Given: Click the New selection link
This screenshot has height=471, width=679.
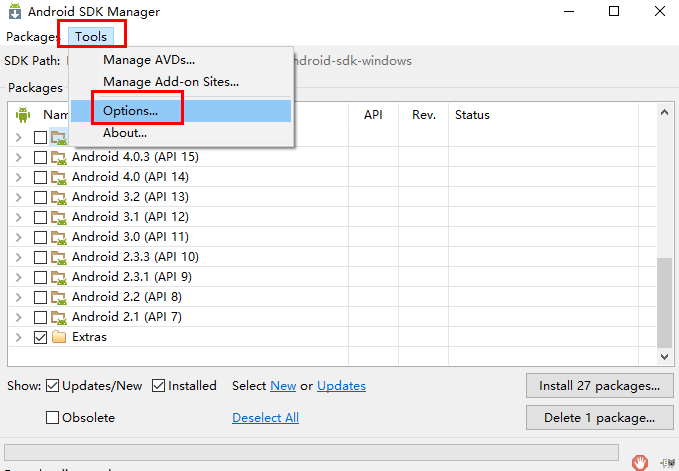Looking at the screenshot, I should tap(283, 386).
